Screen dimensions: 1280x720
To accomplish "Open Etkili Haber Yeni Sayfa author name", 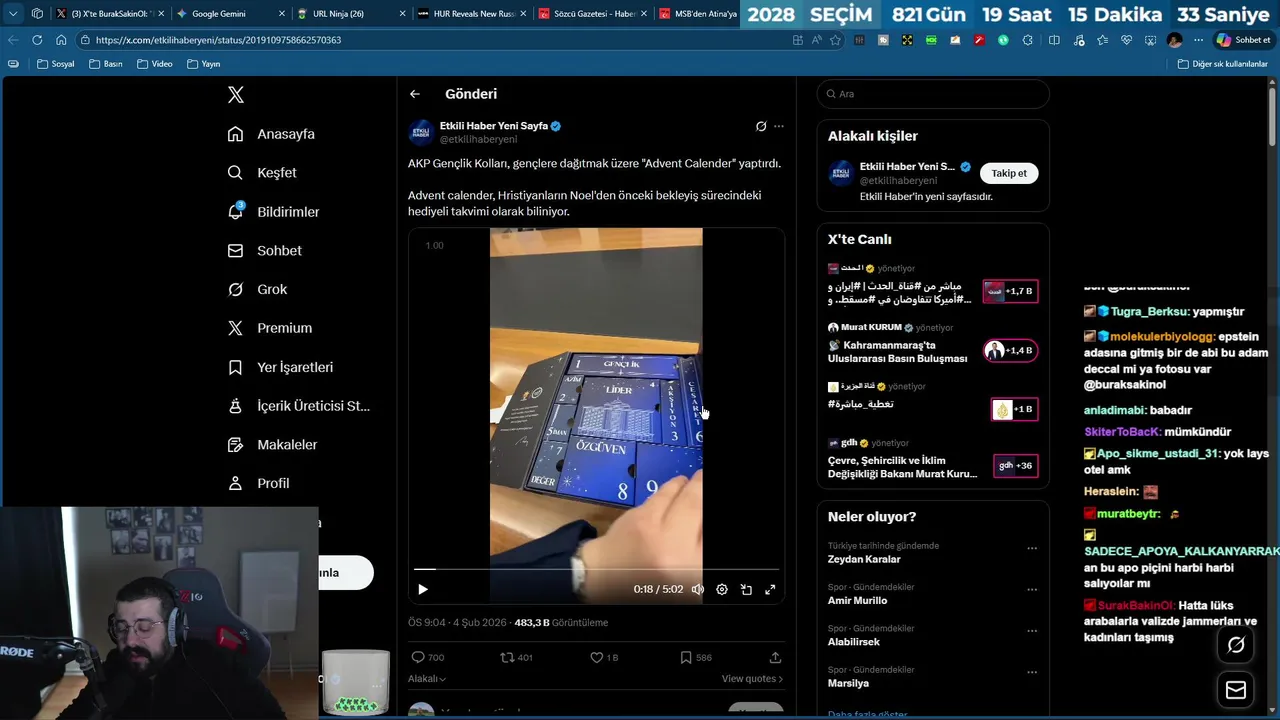I will pos(494,126).
